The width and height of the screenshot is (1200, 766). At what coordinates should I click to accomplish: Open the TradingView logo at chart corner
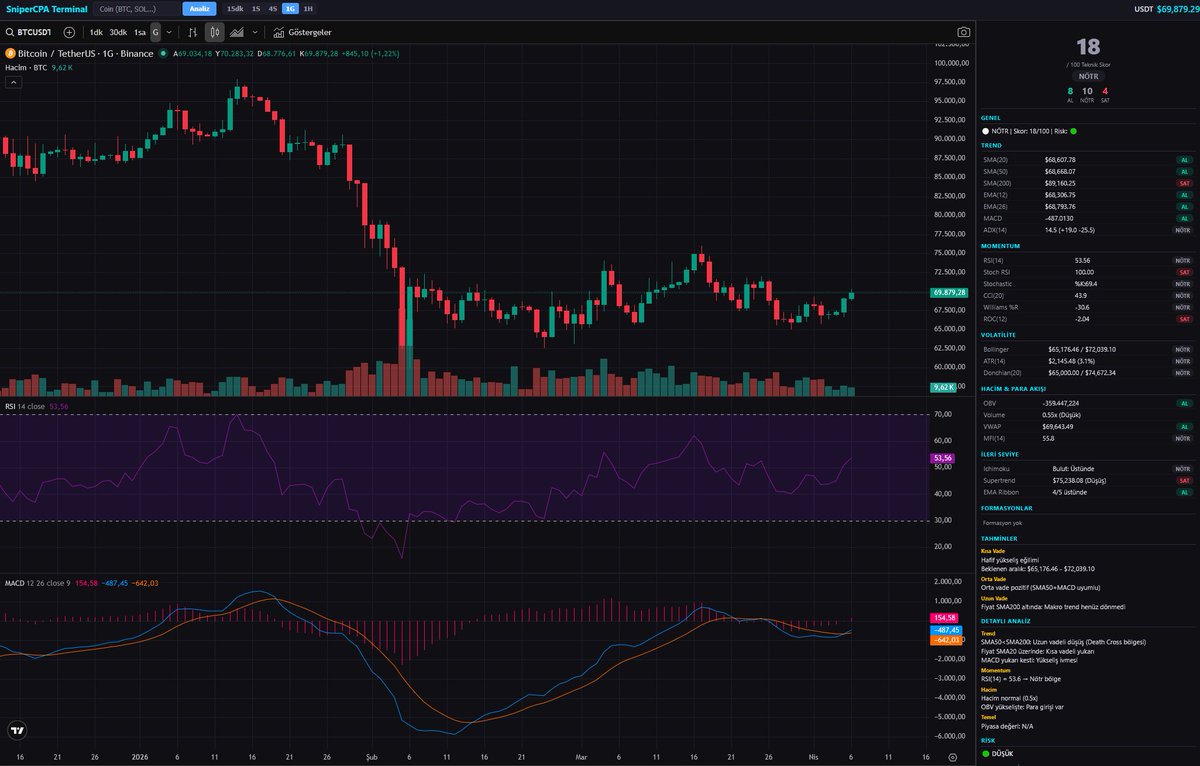(x=16, y=731)
